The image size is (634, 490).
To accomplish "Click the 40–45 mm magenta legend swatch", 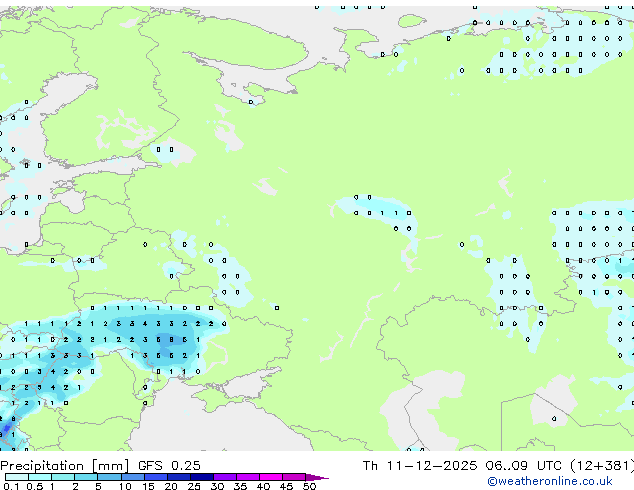I will pos(271,477).
